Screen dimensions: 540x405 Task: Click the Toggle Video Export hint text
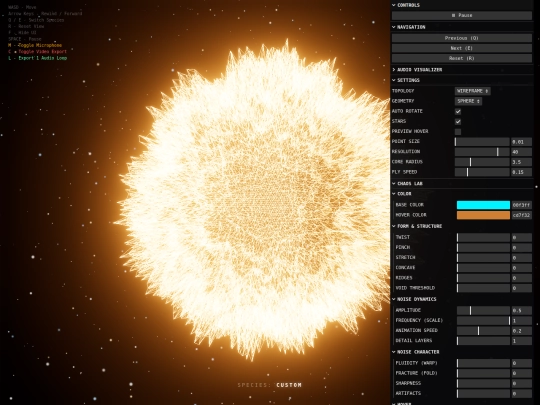[38, 52]
